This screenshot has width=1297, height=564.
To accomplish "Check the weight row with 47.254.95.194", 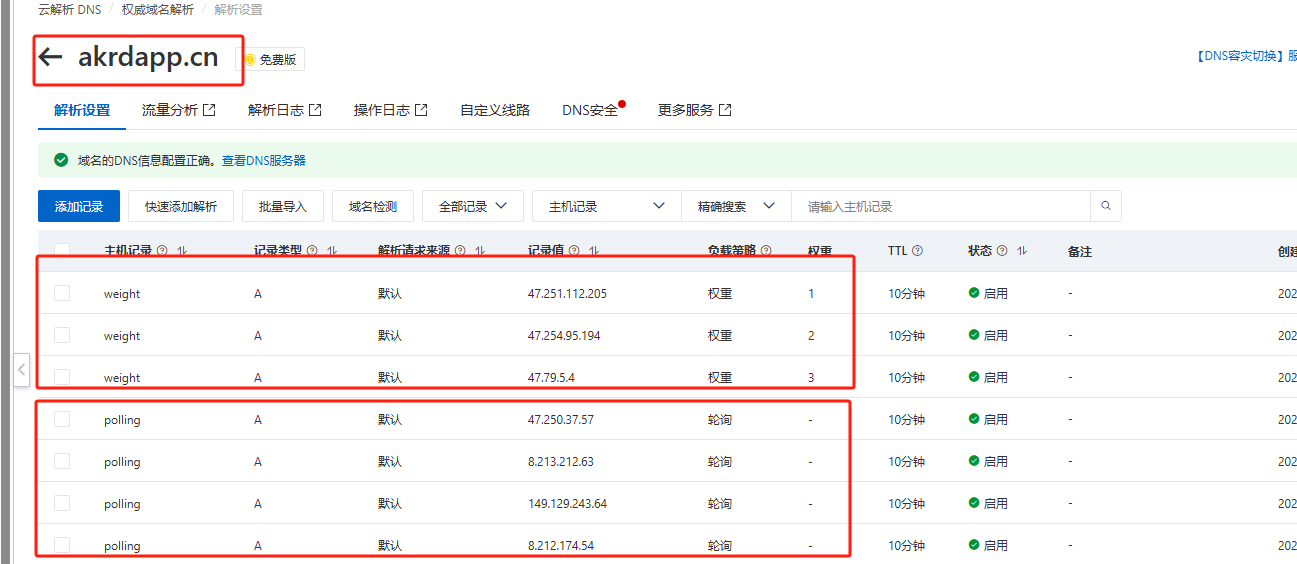I will click(62, 335).
